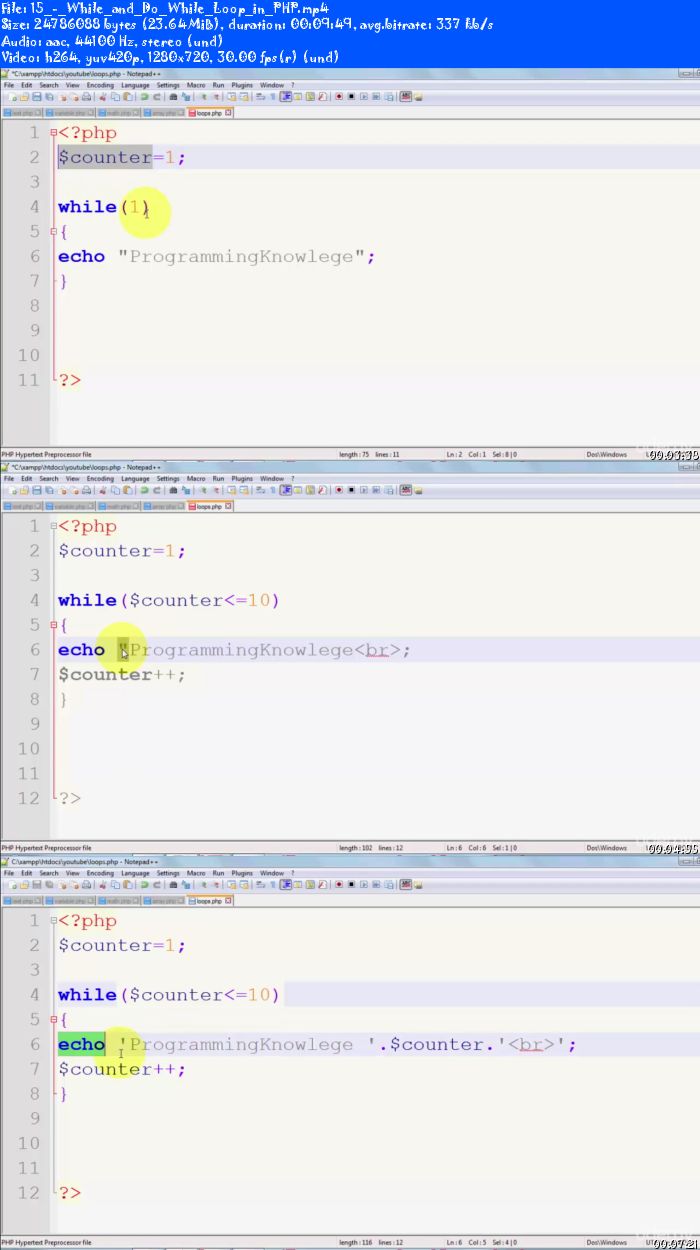The image size is (700, 1250).
Task: Click "while(1)" code text on line 4
Action: point(104,207)
